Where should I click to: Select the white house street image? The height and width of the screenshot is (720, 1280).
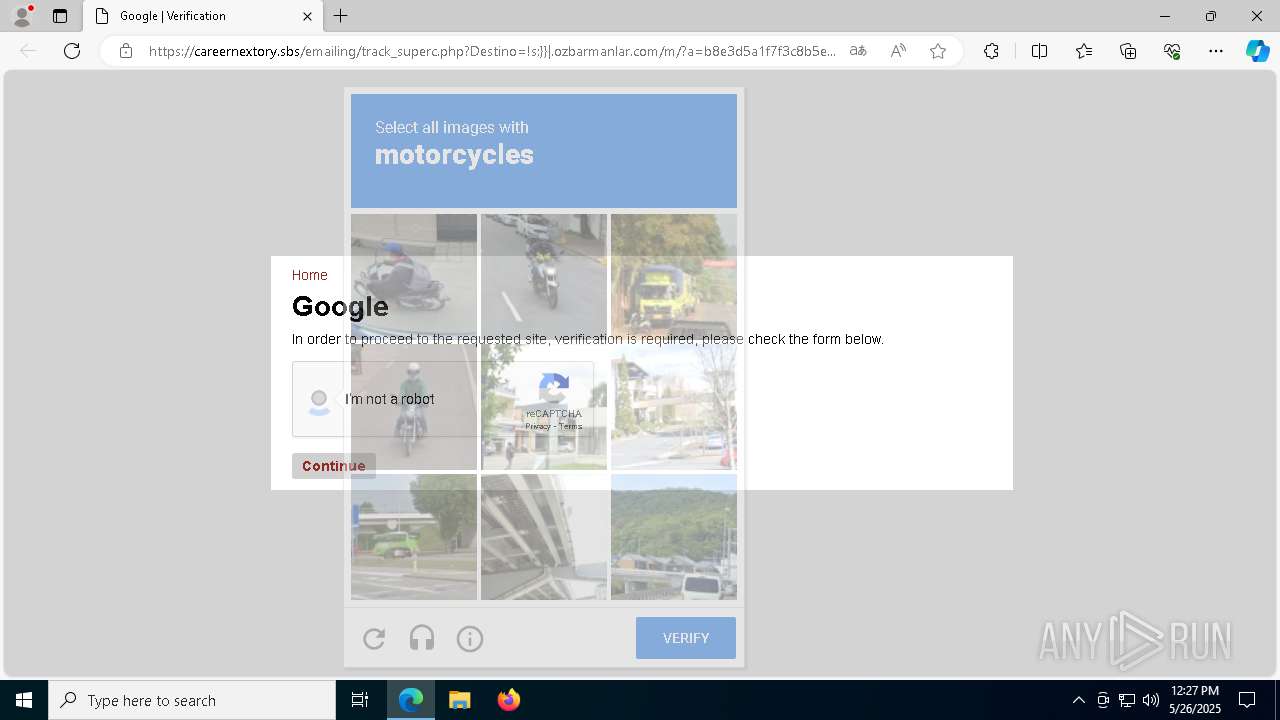click(674, 407)
